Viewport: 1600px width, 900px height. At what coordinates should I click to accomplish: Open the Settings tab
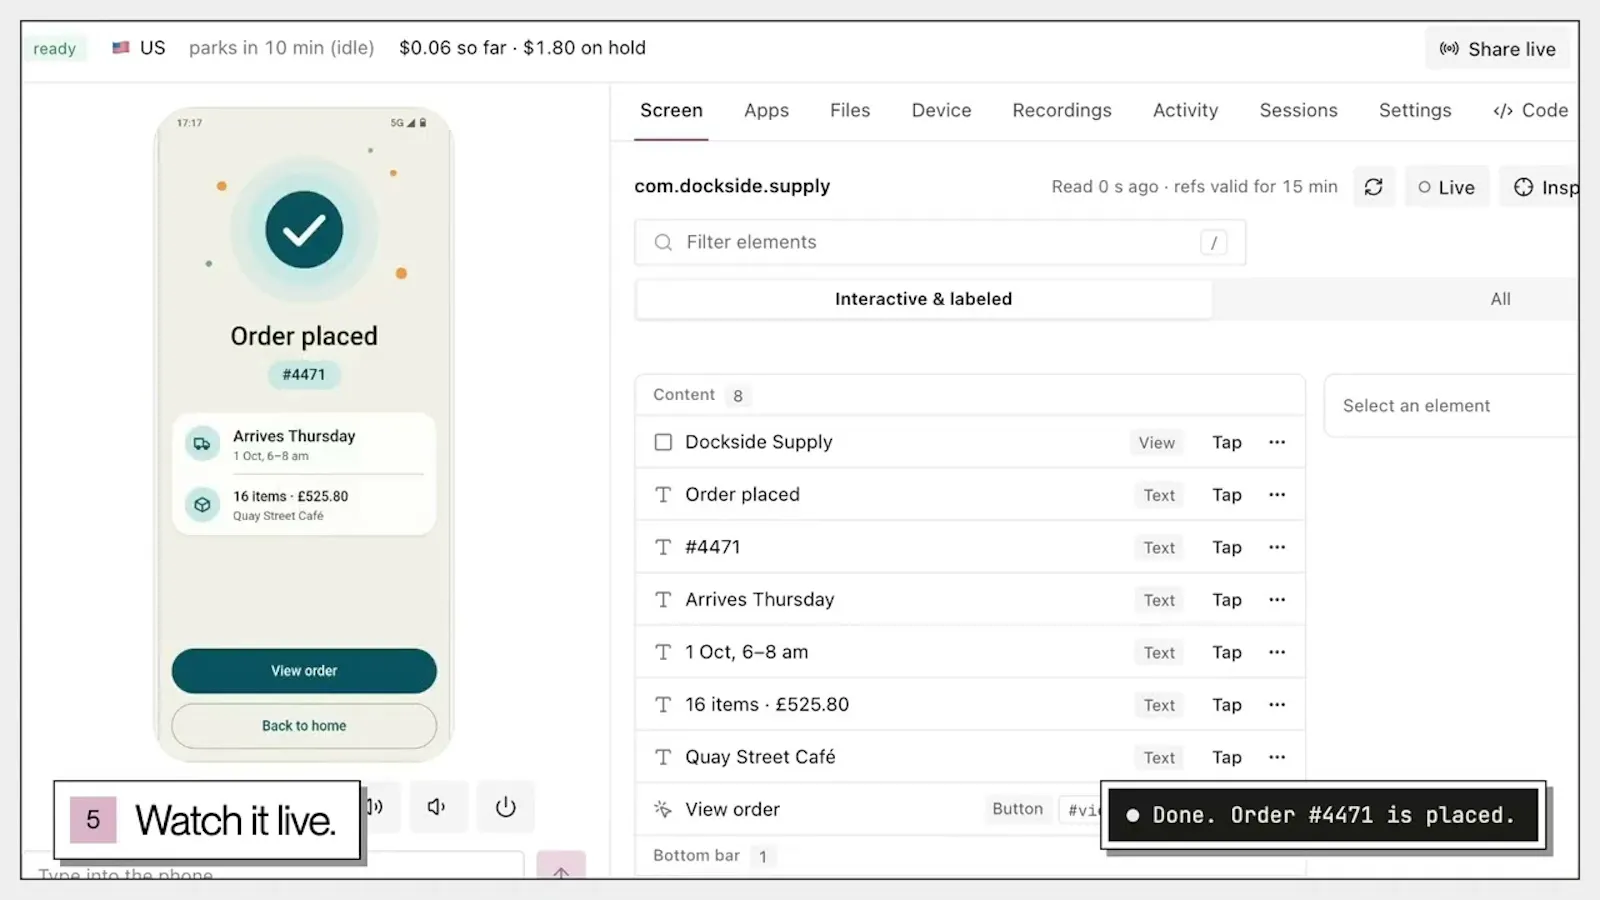click(1415, 111)
